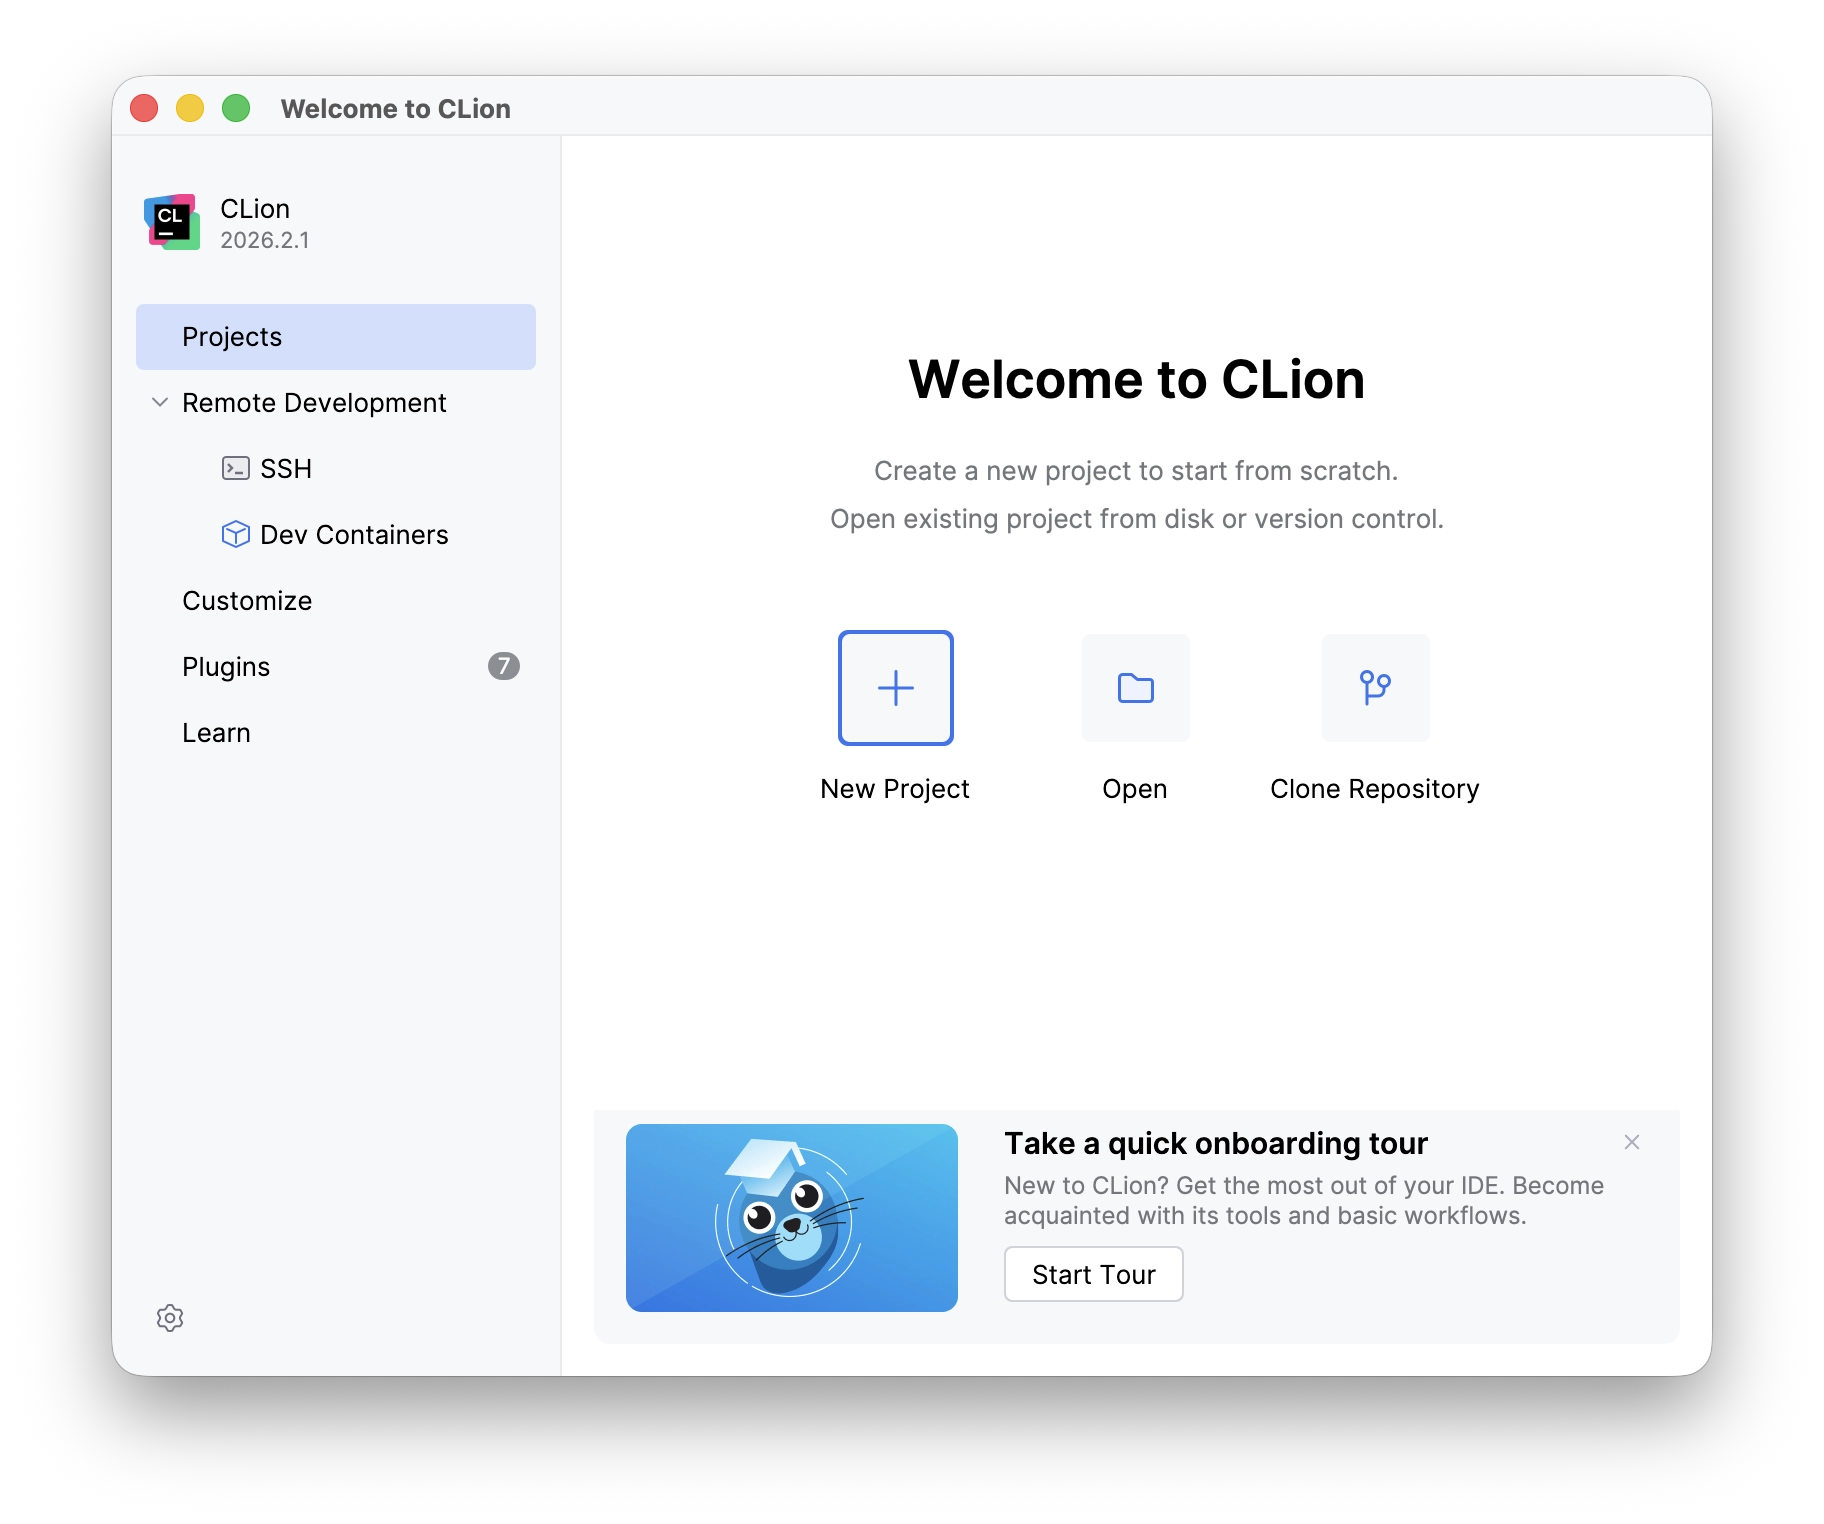Open the Customize tab
Image resolution: width=1824 pixels, height=1524 pixels.
(x=336, y=601)
